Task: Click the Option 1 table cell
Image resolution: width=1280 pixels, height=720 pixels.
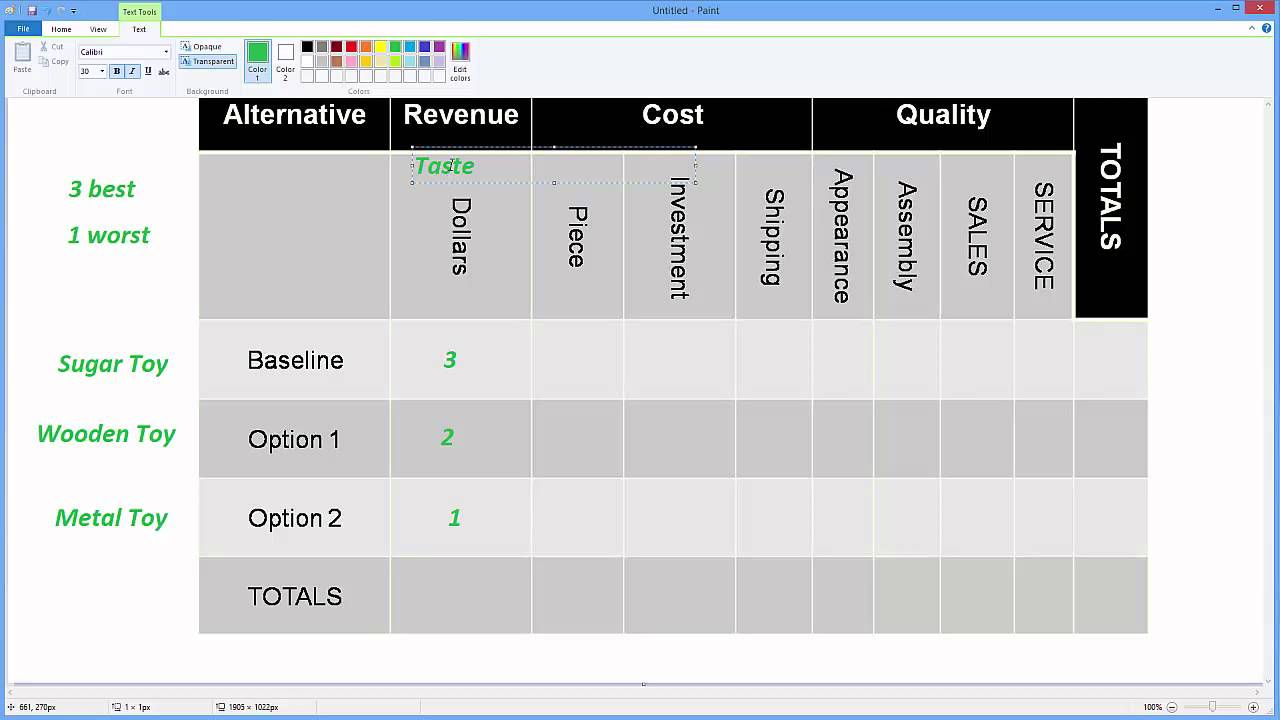Action: pos(294,439)
